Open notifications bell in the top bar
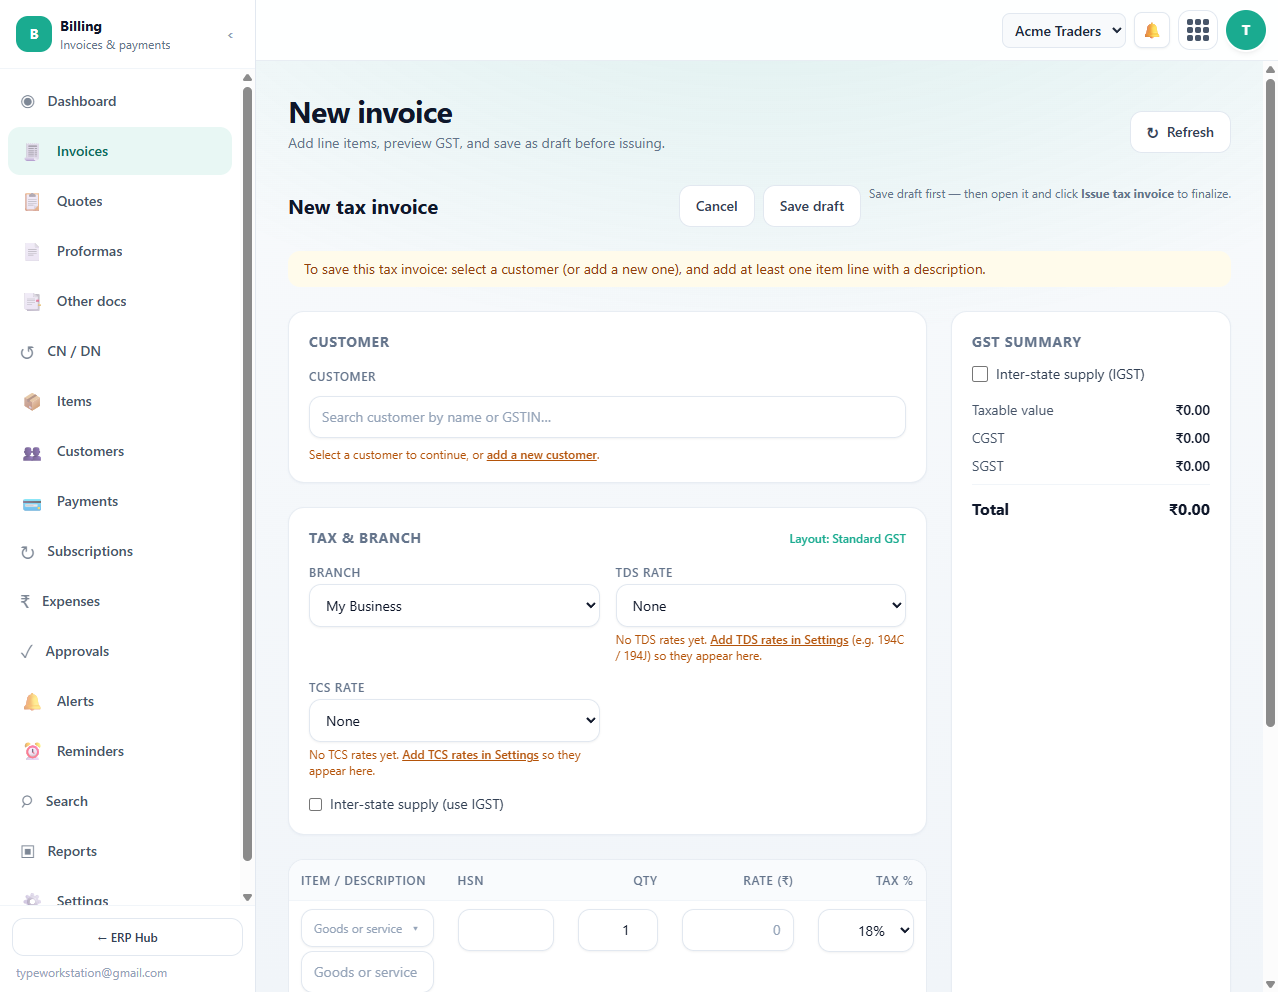The height and width of the screenshot is (992, 1278). point(1152,31)
